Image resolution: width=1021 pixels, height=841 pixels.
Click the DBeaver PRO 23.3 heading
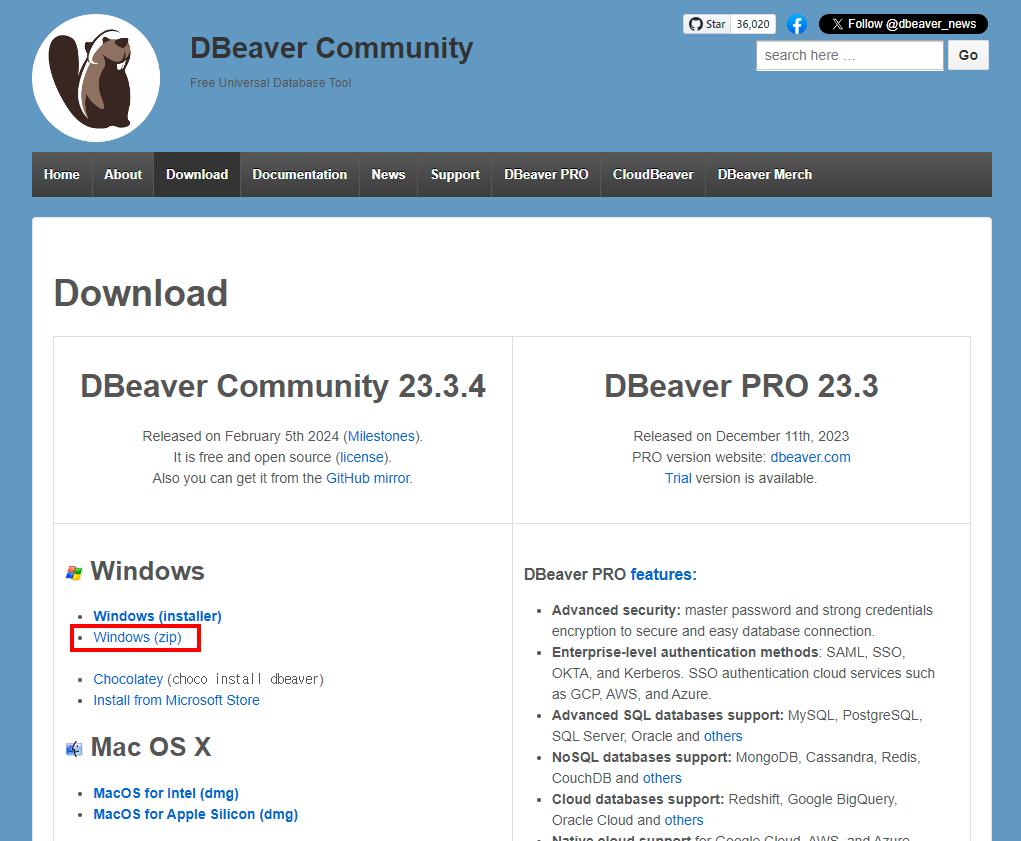pos(741,386)
